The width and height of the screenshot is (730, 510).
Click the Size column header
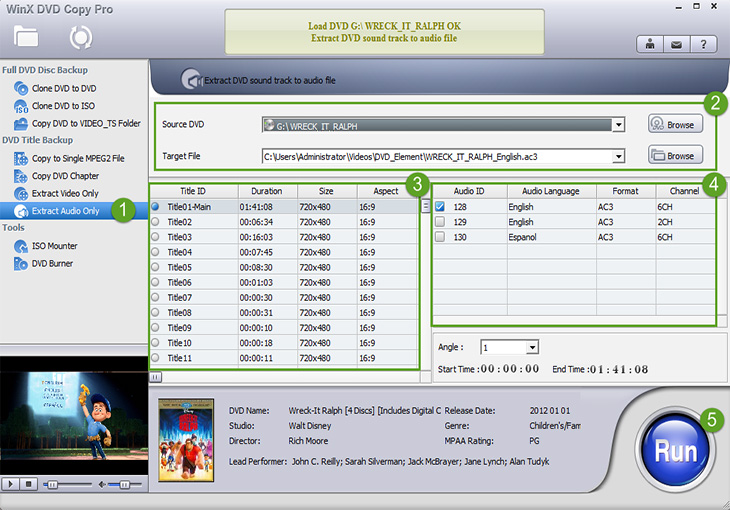click(326, 191)
